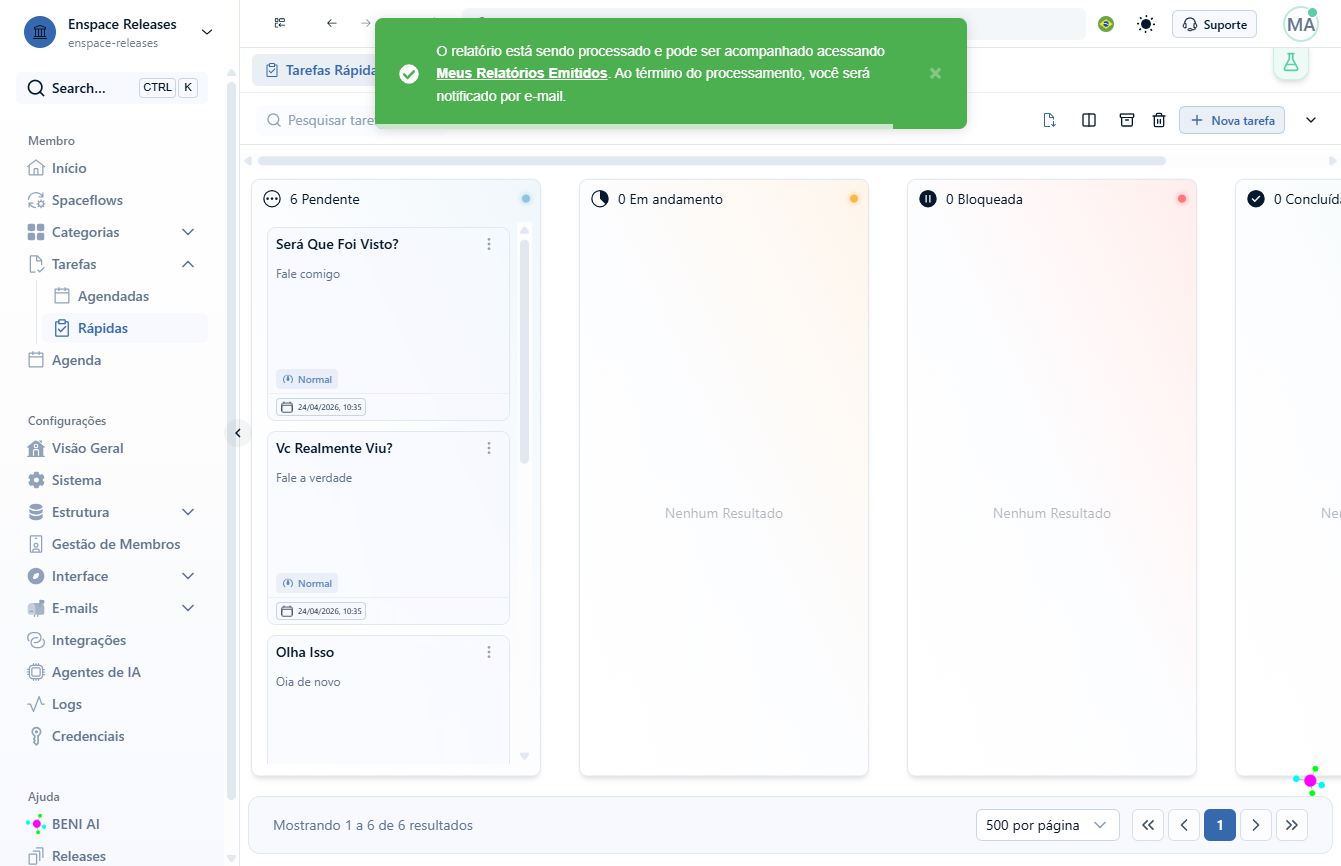Click the layout icon in the top bar
Viewport: 1341px width, 866px height.
pyautogui.click(x=280, y=23)
